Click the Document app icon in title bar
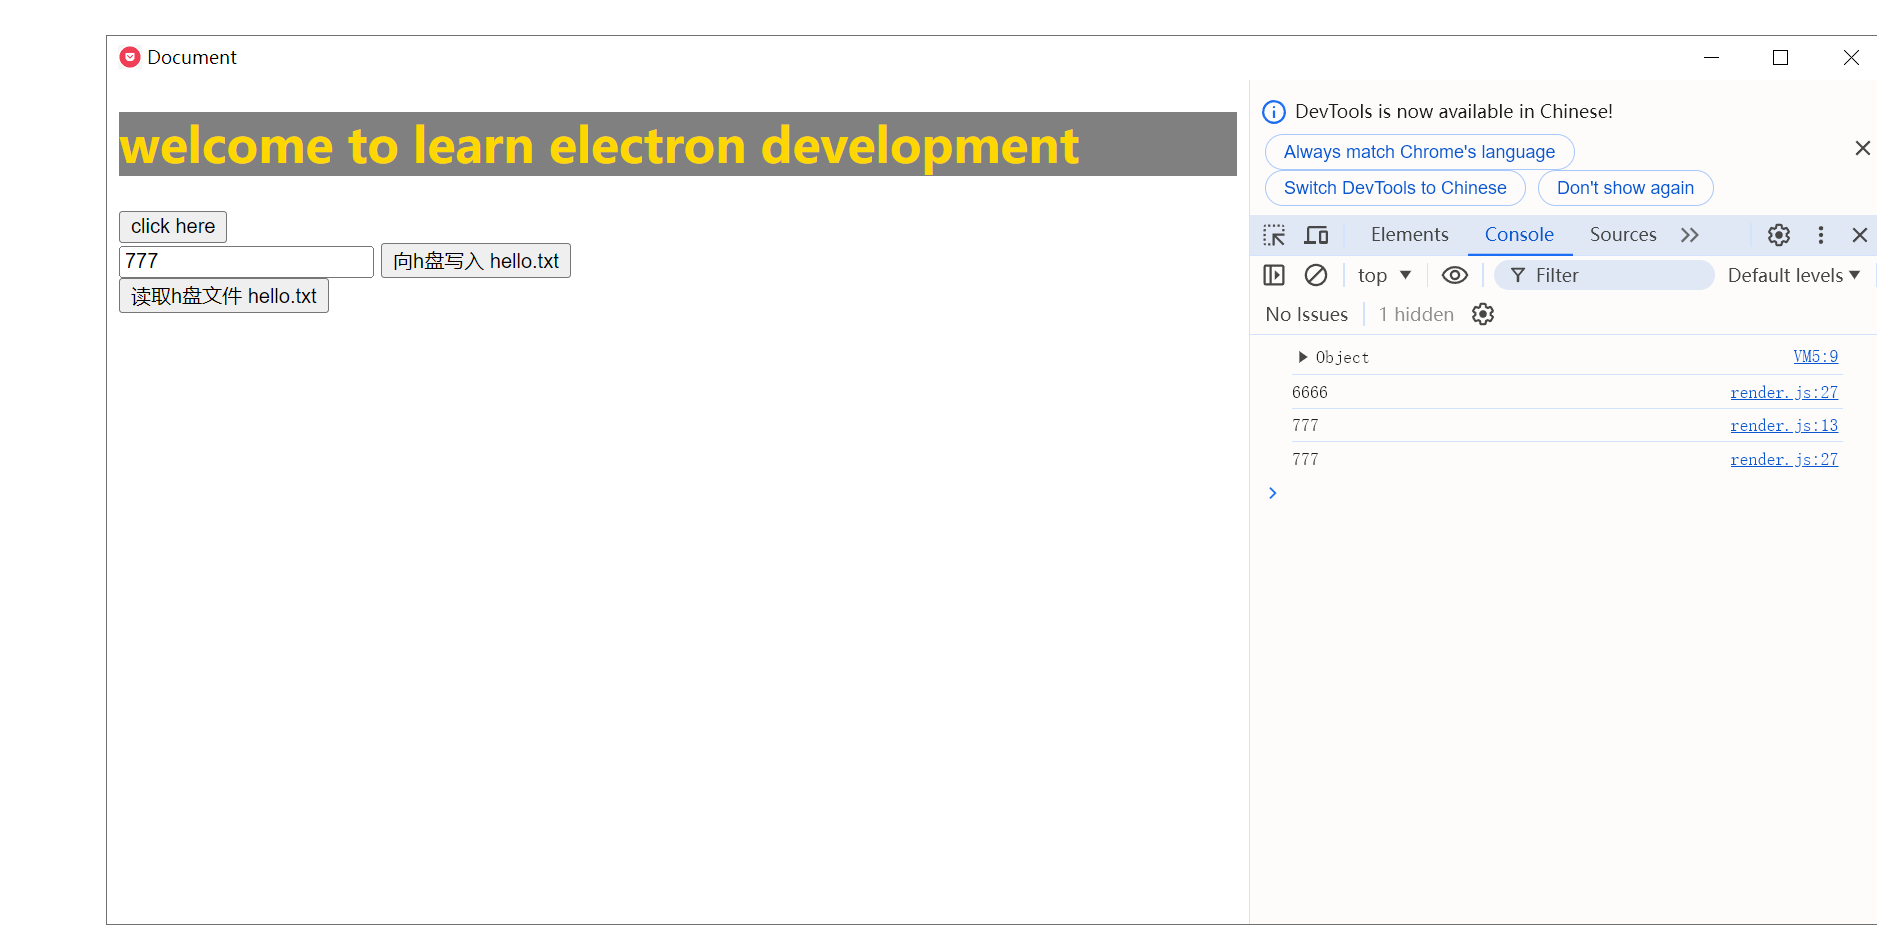This screenshot has width=1877, height=946. coord(130,57)
